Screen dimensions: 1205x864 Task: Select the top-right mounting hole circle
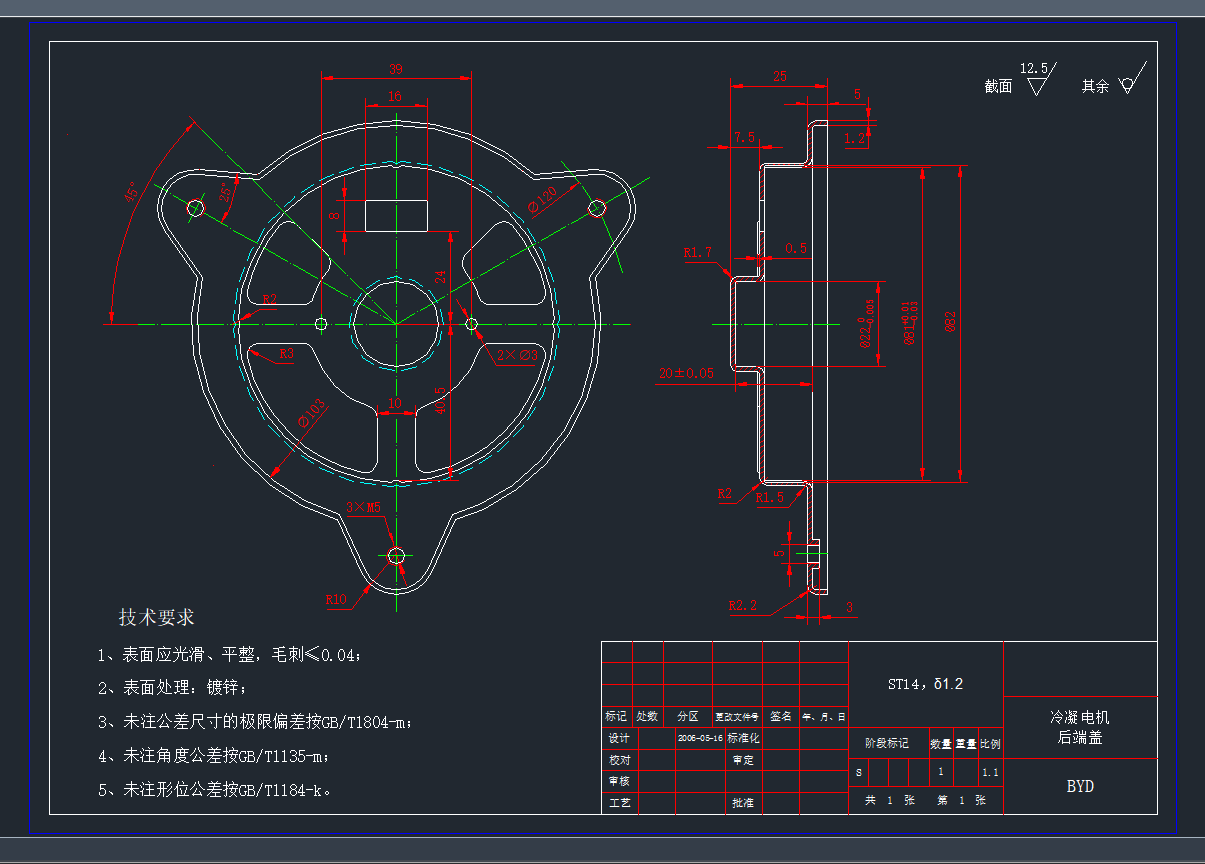[597, 208]
